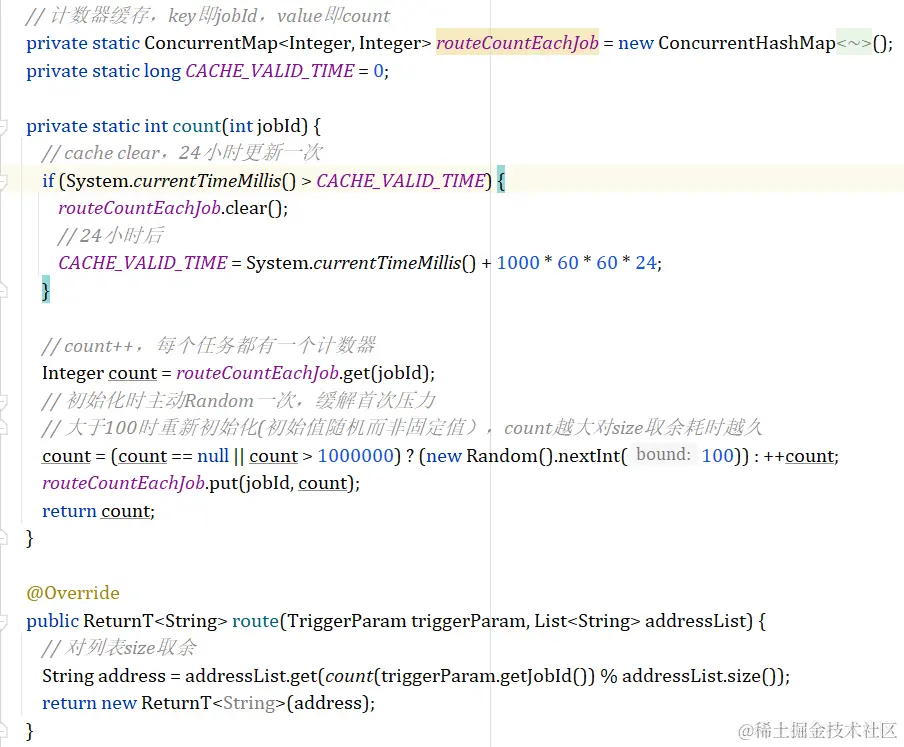Click TriggerParam type in route signature
The height and width of the screenshot is (747, 904).
pos(346,621)
